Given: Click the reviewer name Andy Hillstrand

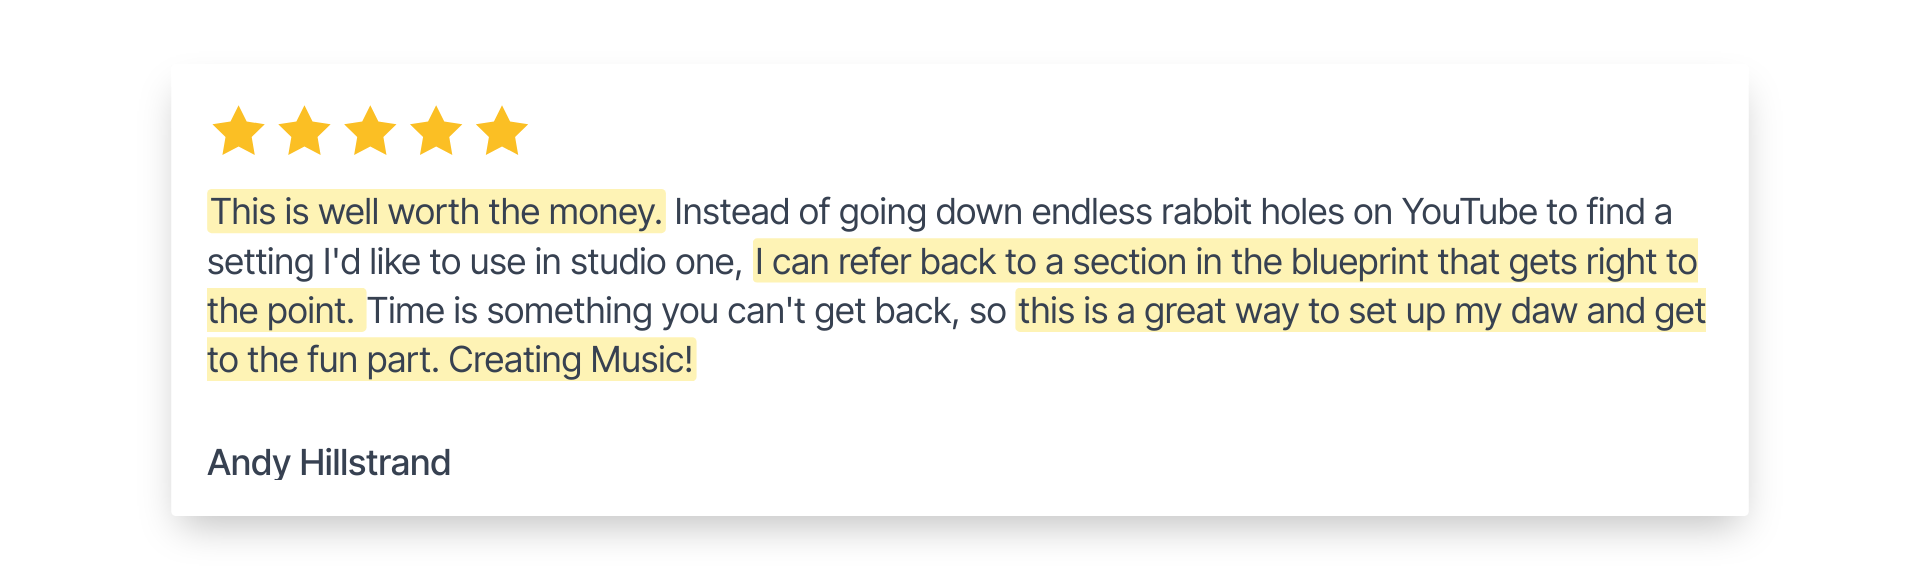Looking at the screenshot, I should coord(329,463).
